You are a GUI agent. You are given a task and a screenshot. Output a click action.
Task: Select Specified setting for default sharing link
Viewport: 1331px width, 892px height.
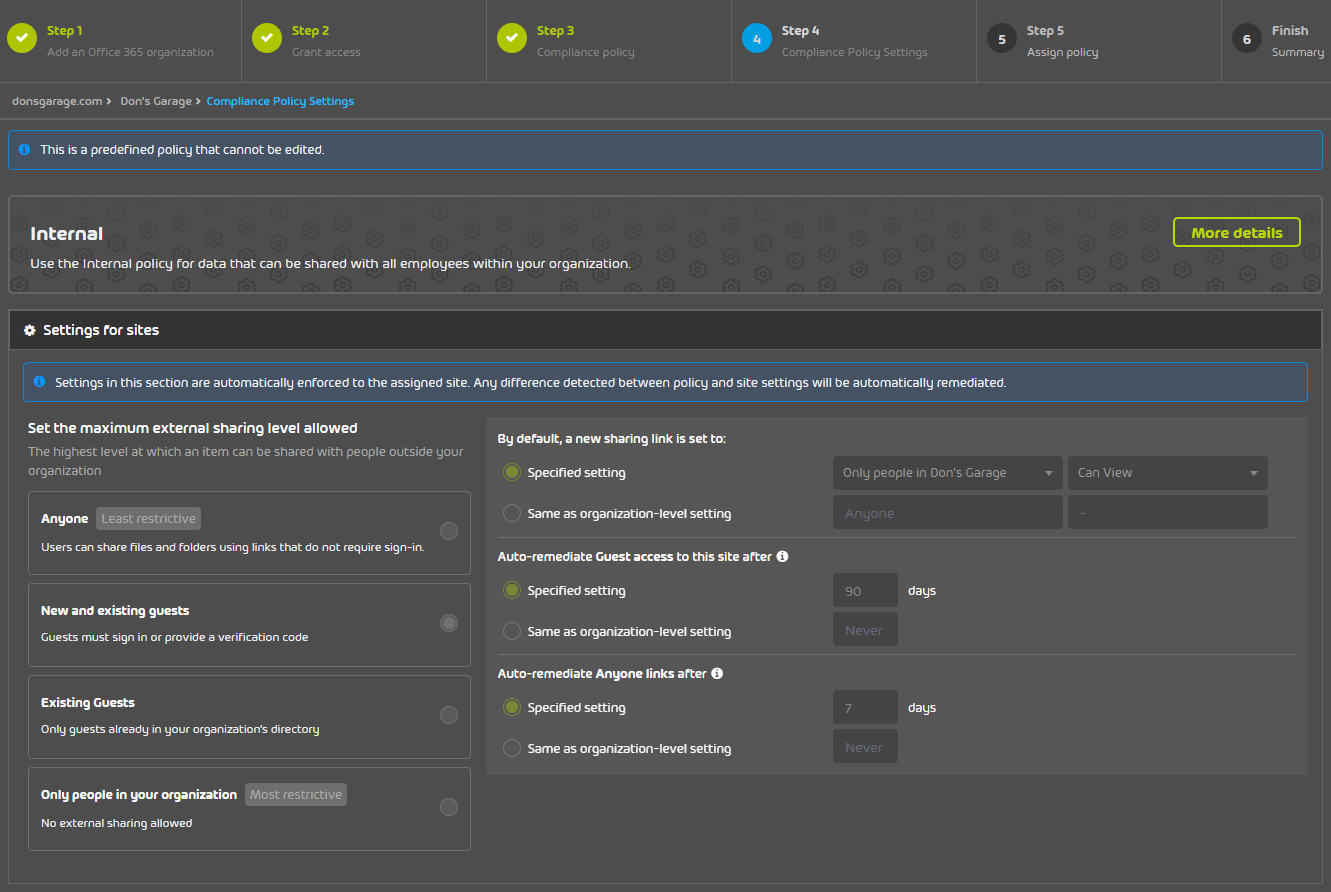[x=511, y=473]
